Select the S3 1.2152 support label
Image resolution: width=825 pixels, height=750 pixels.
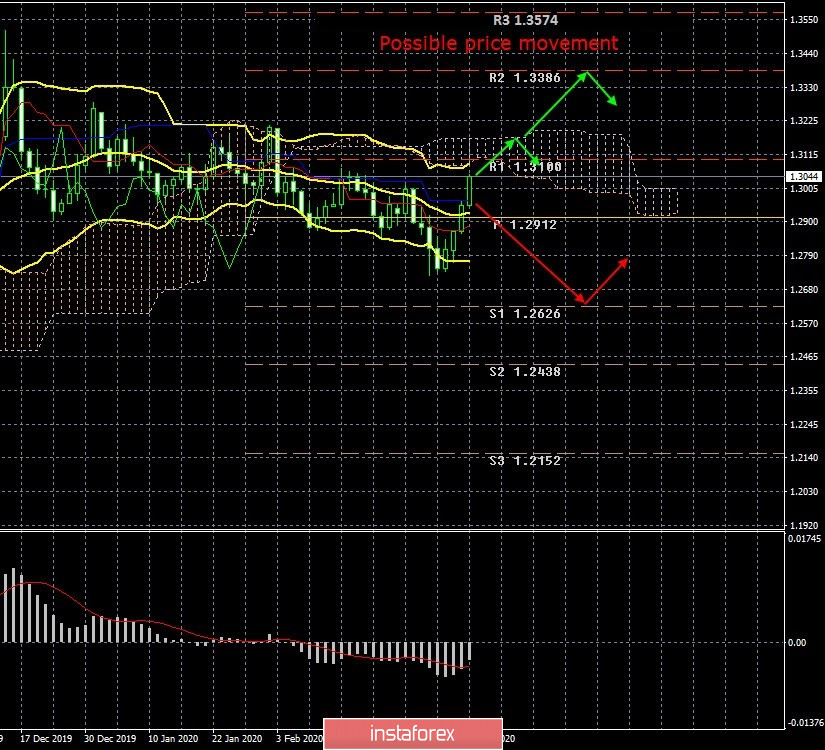click(526, 461)
